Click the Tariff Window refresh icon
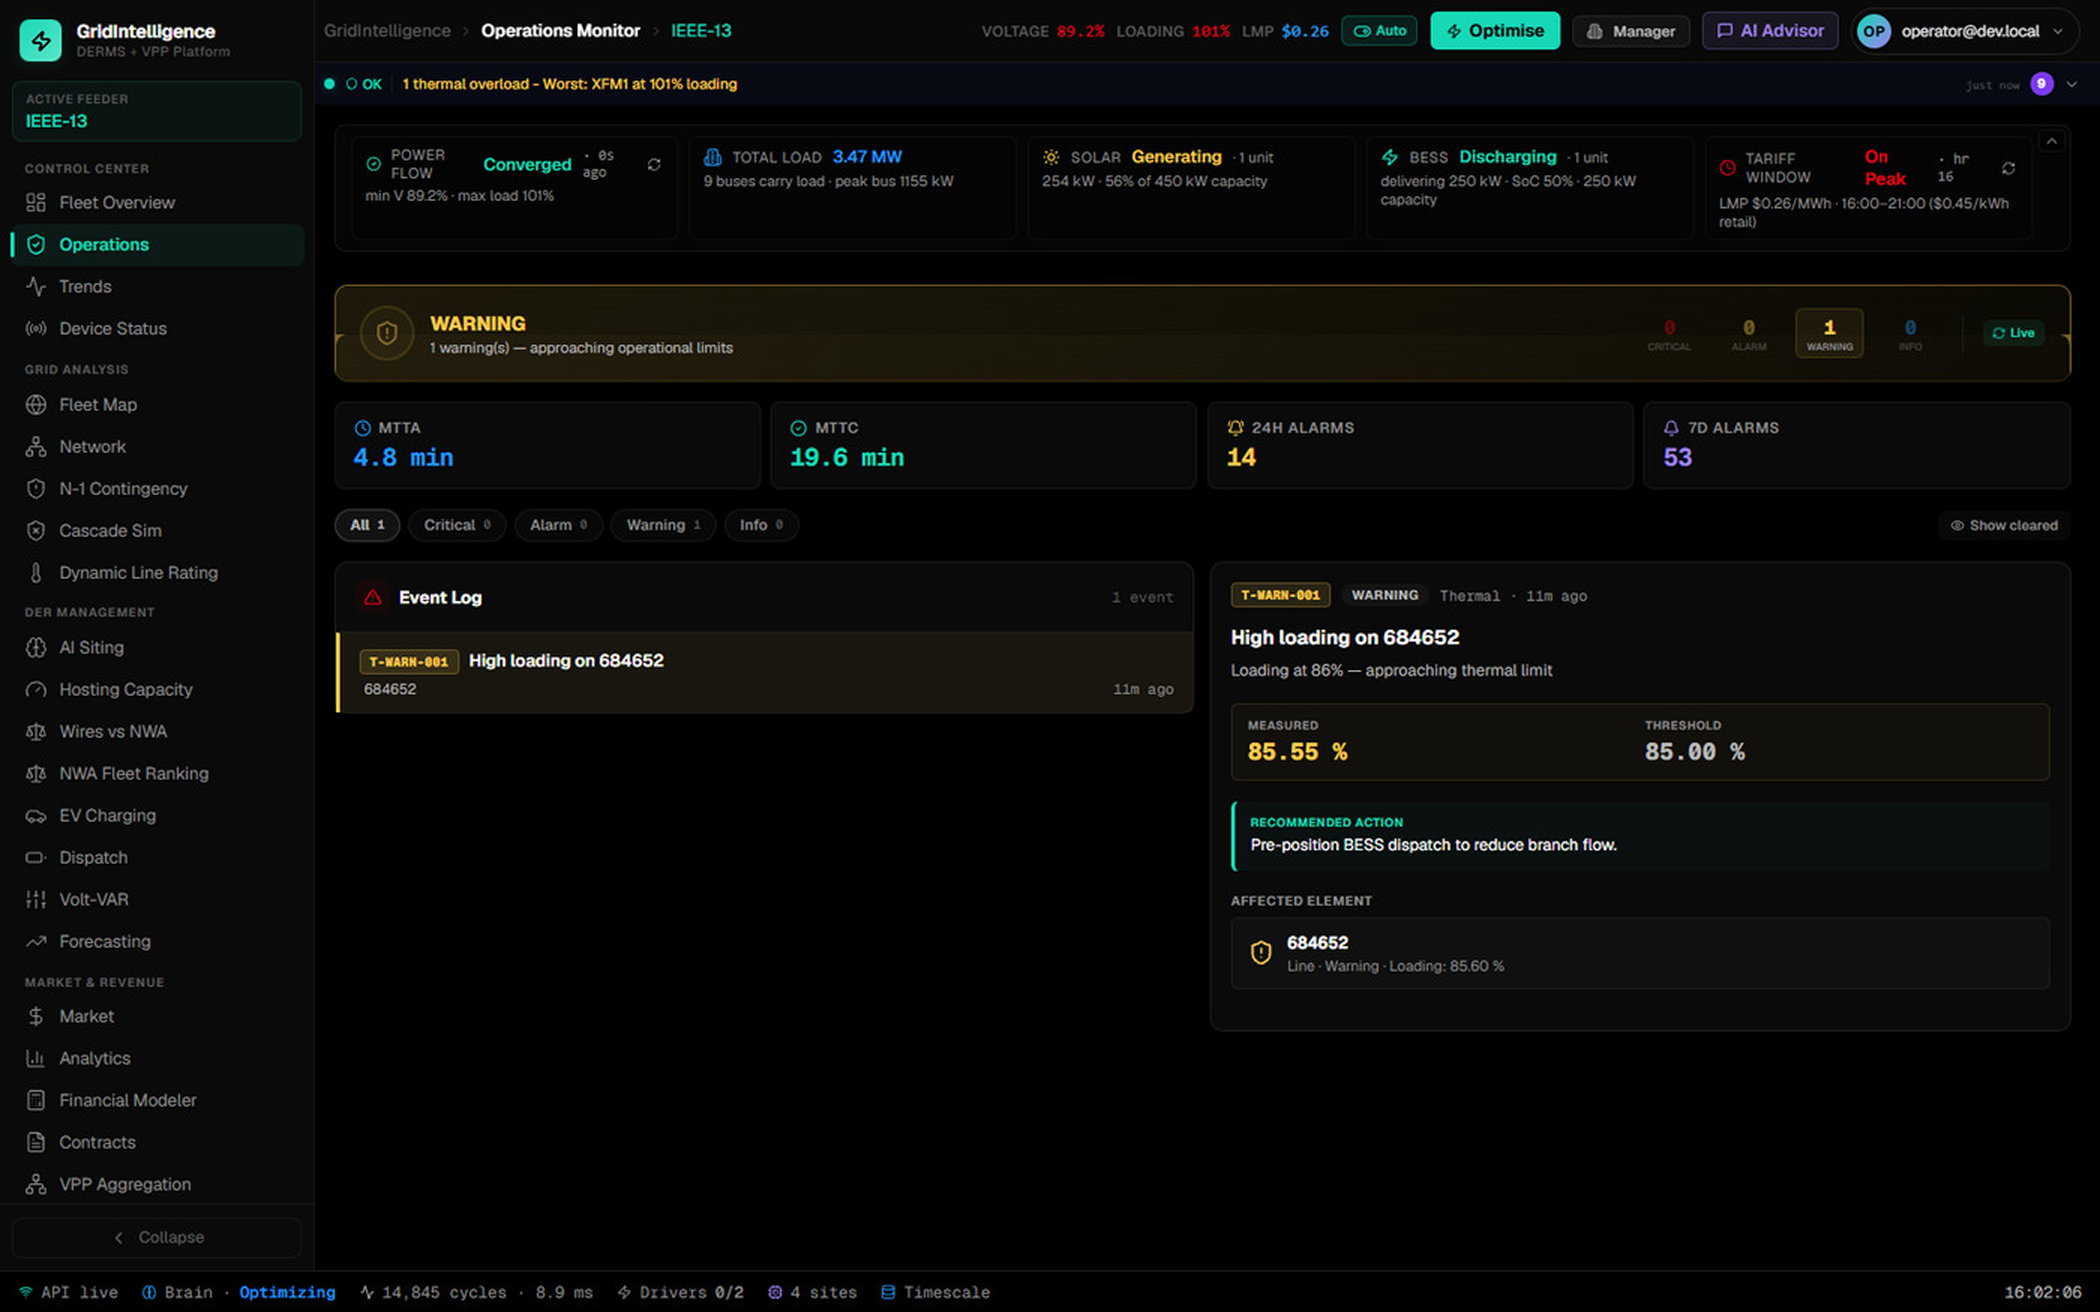Viewport: 2100px width, 1312px height. pos(2008,168)
